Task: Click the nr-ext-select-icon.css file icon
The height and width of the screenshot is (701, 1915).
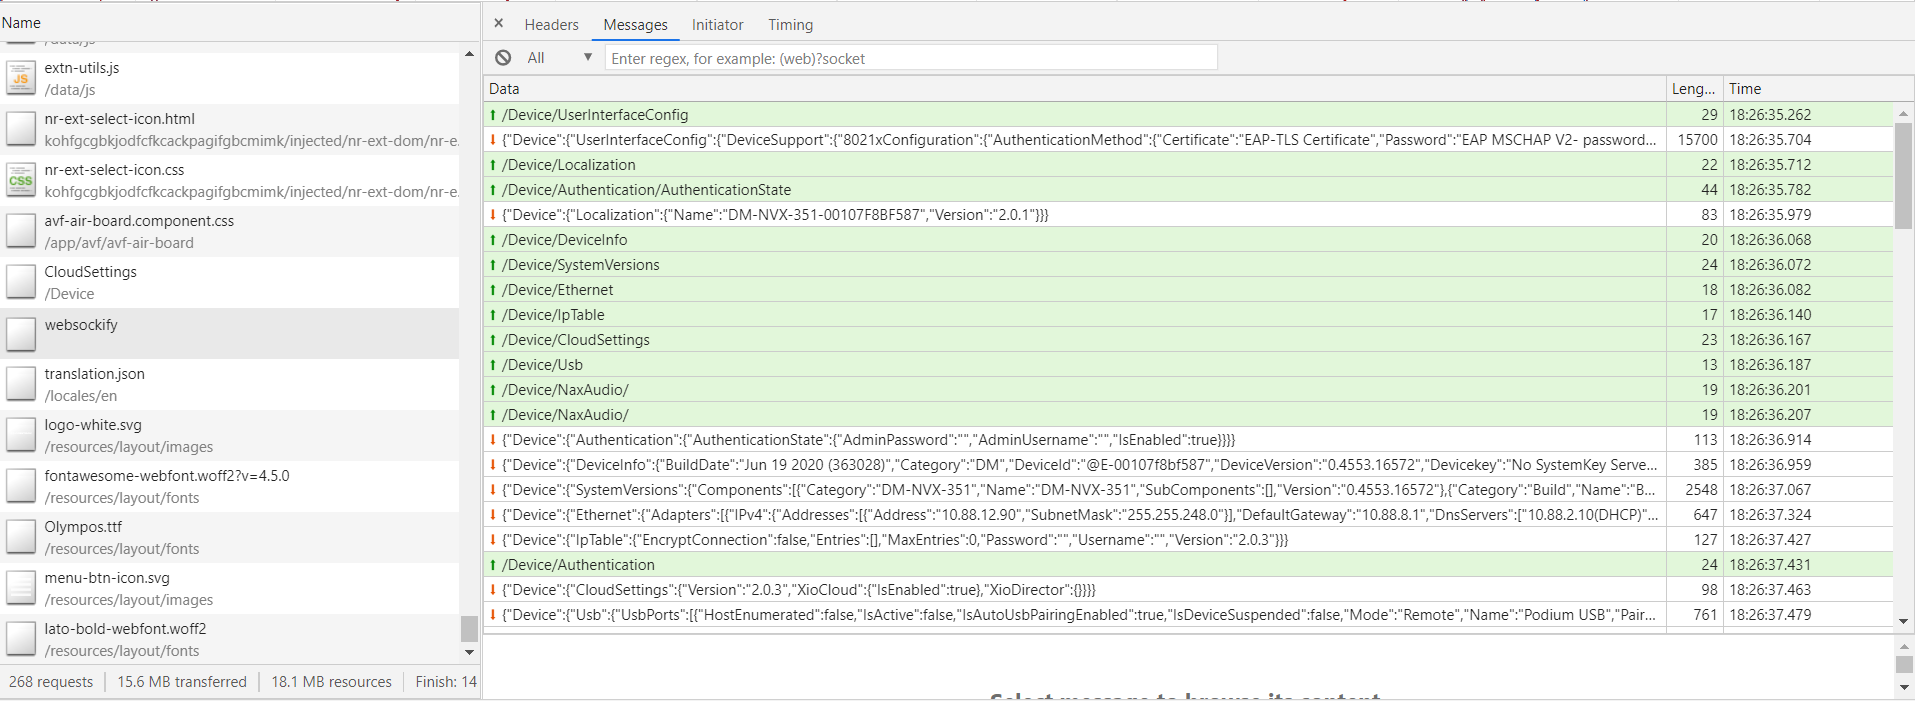Action: coord(21,180)
